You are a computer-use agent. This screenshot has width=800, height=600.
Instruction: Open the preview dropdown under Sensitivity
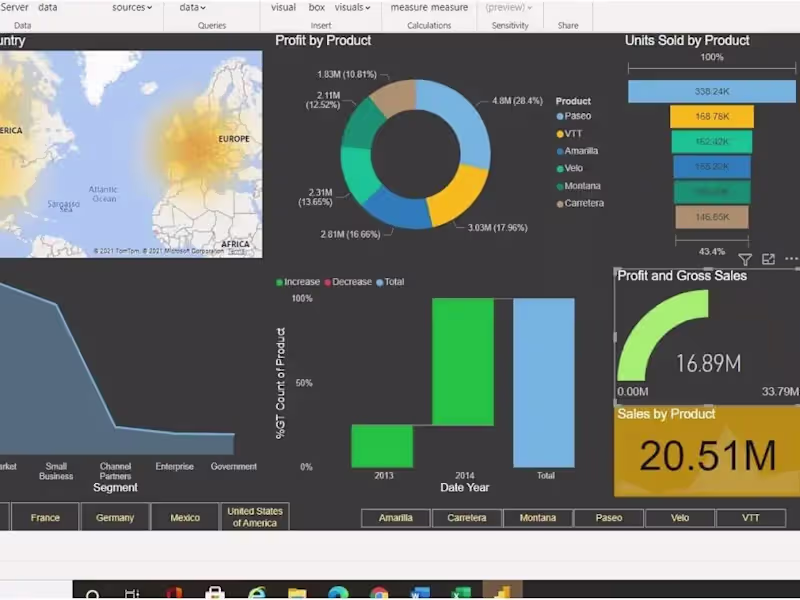click(x=509, y=7)
